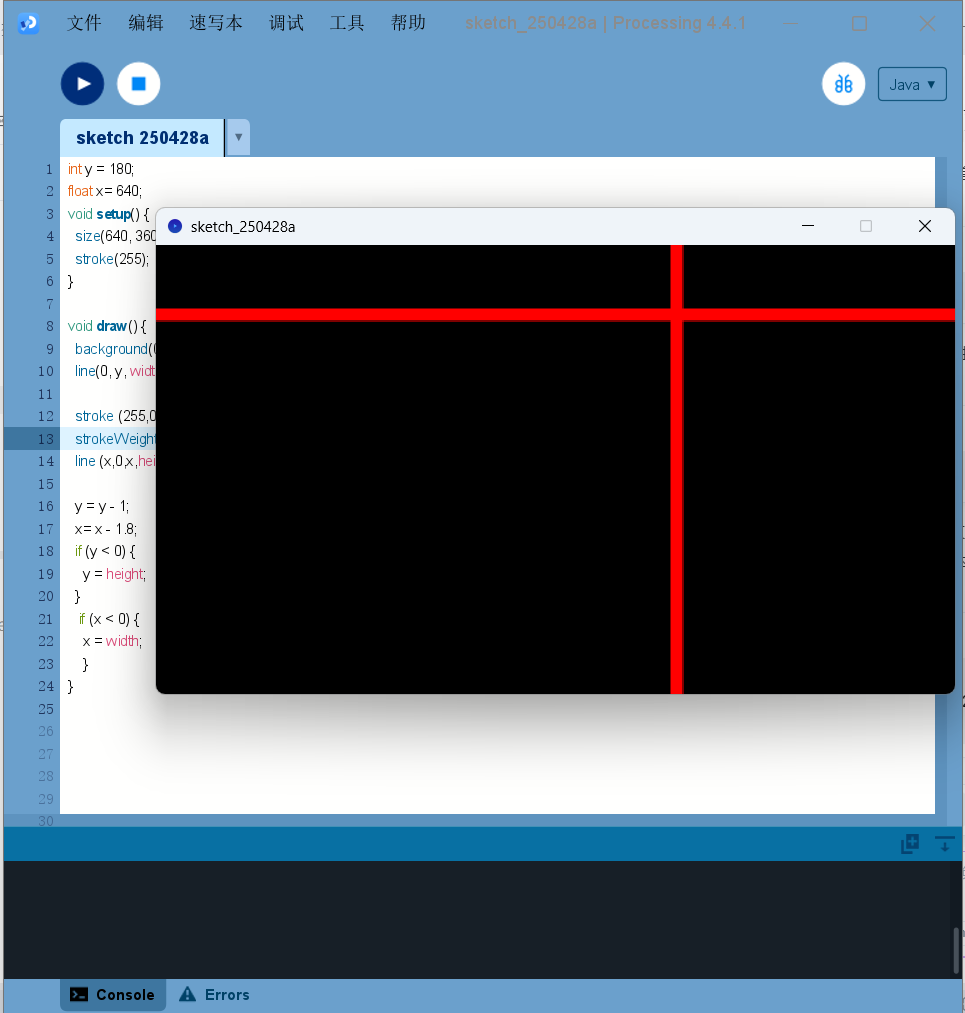Click the console scroll-to-bottom icon
965x1013 pixels.
click(x=944, y=844)
